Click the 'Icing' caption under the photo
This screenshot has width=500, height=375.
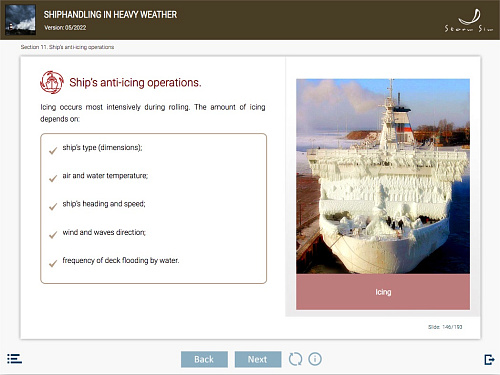(x=383, y=292)
